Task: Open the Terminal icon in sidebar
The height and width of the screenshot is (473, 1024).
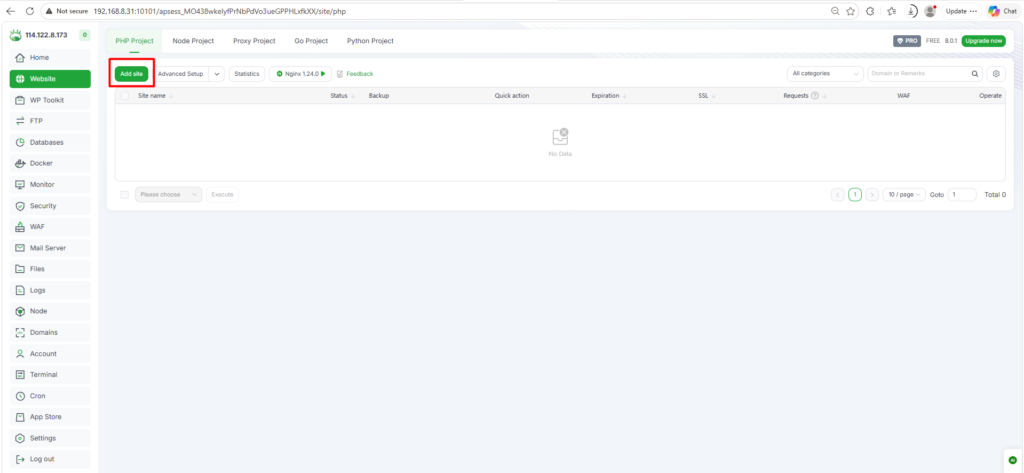Action: coord(20,374)
